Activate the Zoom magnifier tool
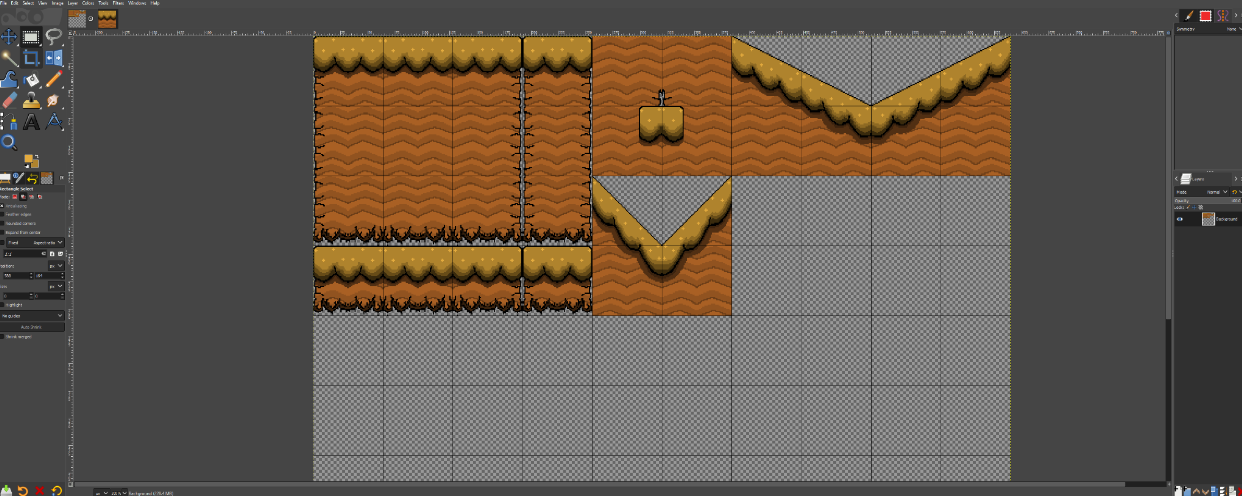Screen dimensions: 1242x496 (9, 143)
